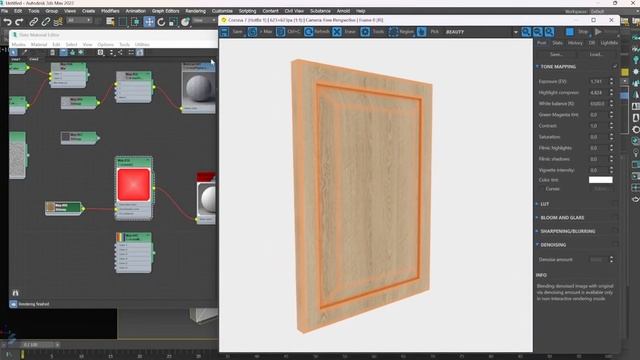This screenshot has width=640, height=360.
Task: Choose the rectangular selection region icon
Action: [x=122, y=22]
